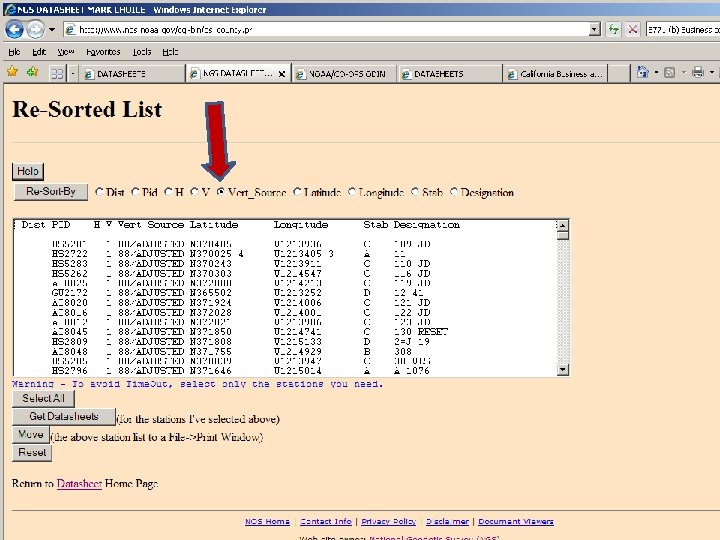Open the NGS Home footer link

pos(267,522)
